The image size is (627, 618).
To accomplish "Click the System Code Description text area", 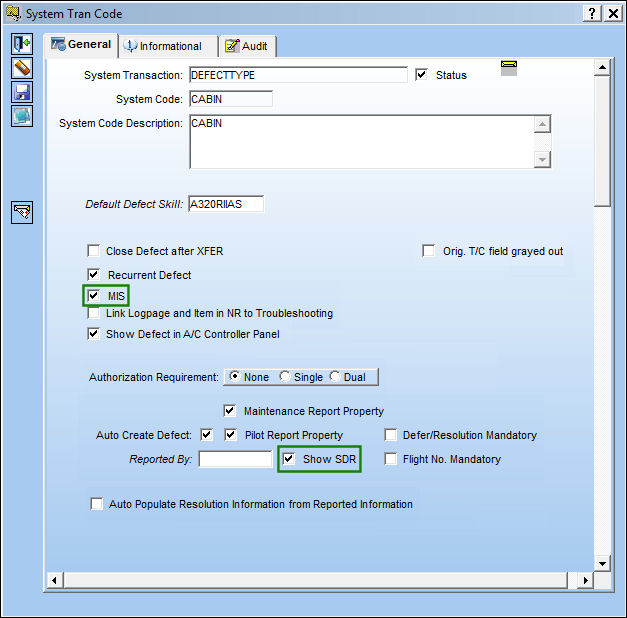I will 362,142.
